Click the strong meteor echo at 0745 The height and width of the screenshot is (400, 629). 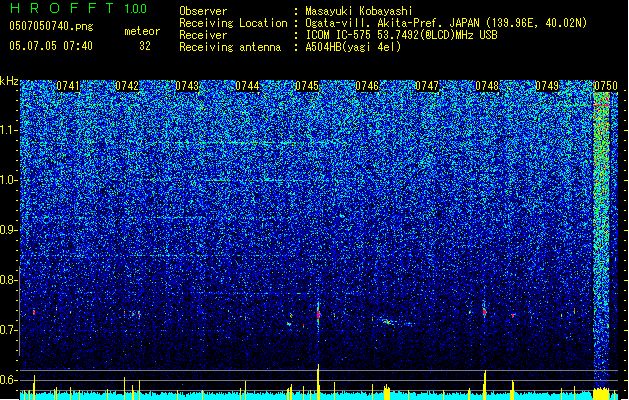[x=319, y=314]
